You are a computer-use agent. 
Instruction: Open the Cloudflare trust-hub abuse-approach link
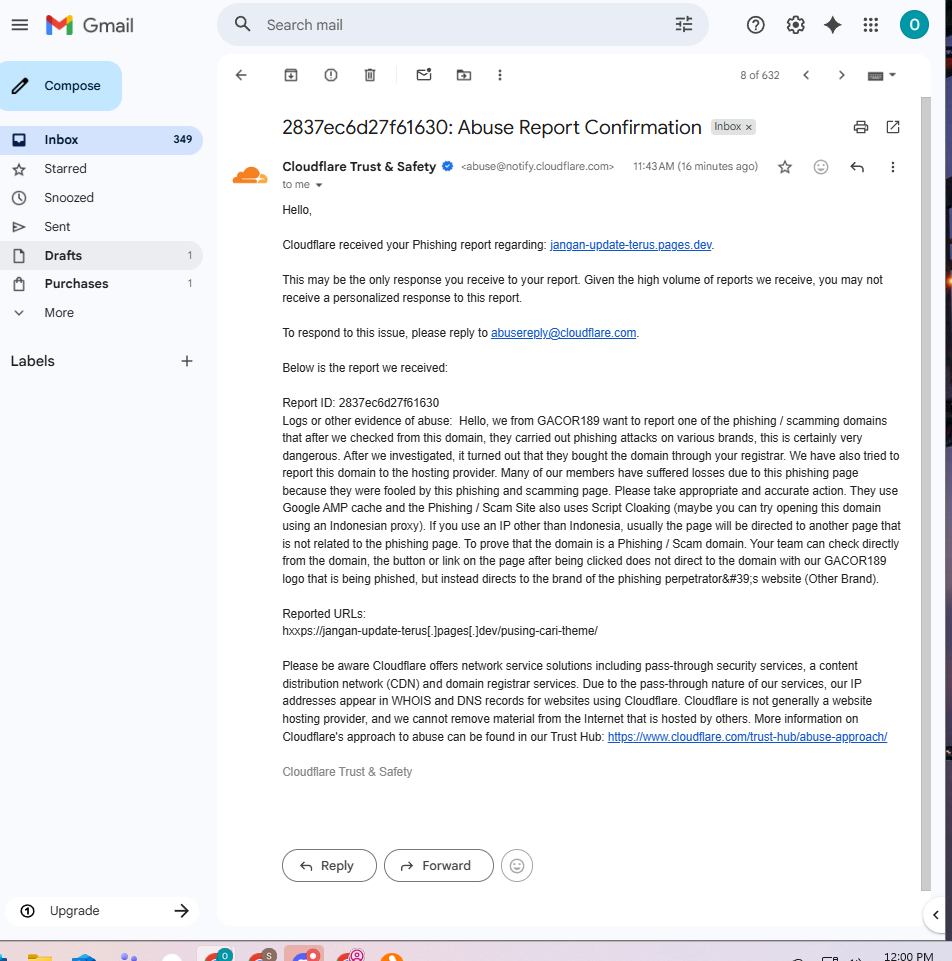tap(747, 737)
